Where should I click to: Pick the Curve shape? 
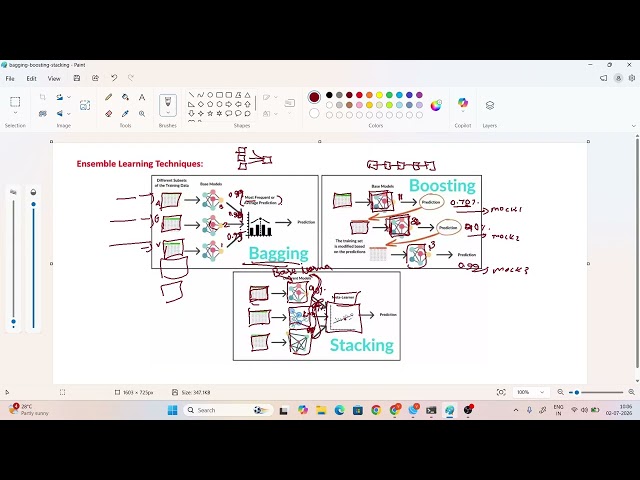point(200,95)
